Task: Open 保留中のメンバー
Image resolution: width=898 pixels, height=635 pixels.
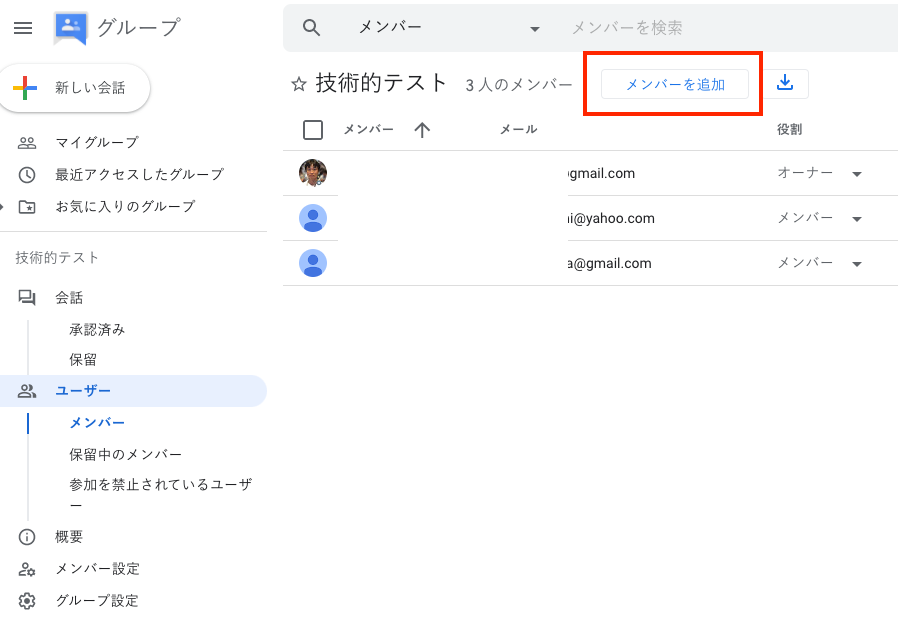Action: click(x=125, y=455)
